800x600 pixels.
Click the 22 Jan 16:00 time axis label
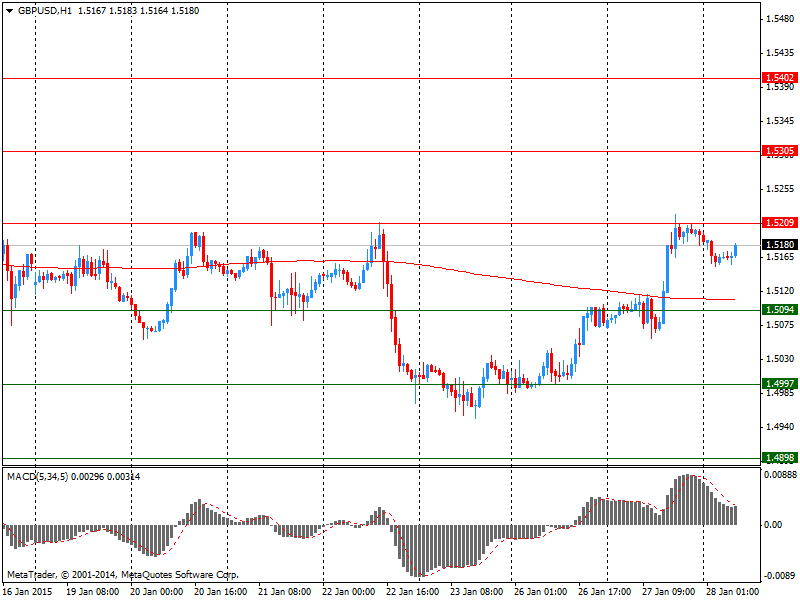tap(413, 592)
